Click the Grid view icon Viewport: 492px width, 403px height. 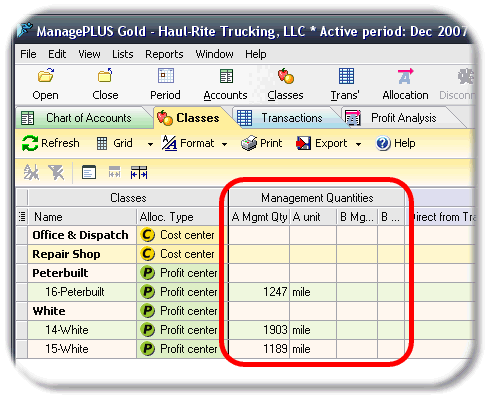pyautogui.click(x=102, y=144)
